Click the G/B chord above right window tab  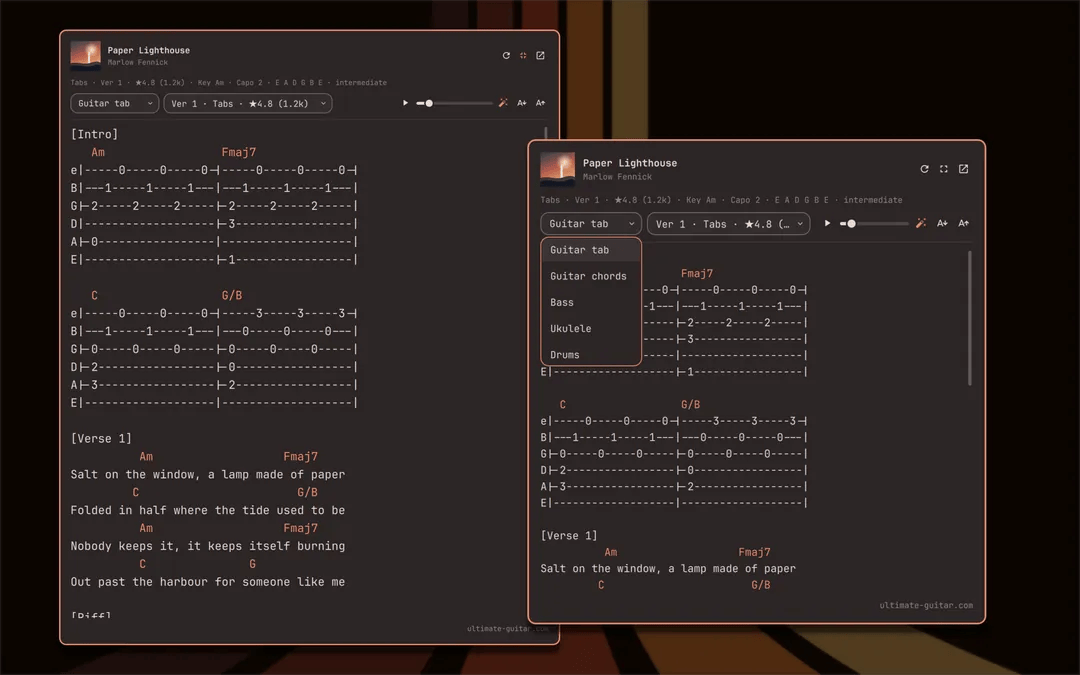[690, 404]
